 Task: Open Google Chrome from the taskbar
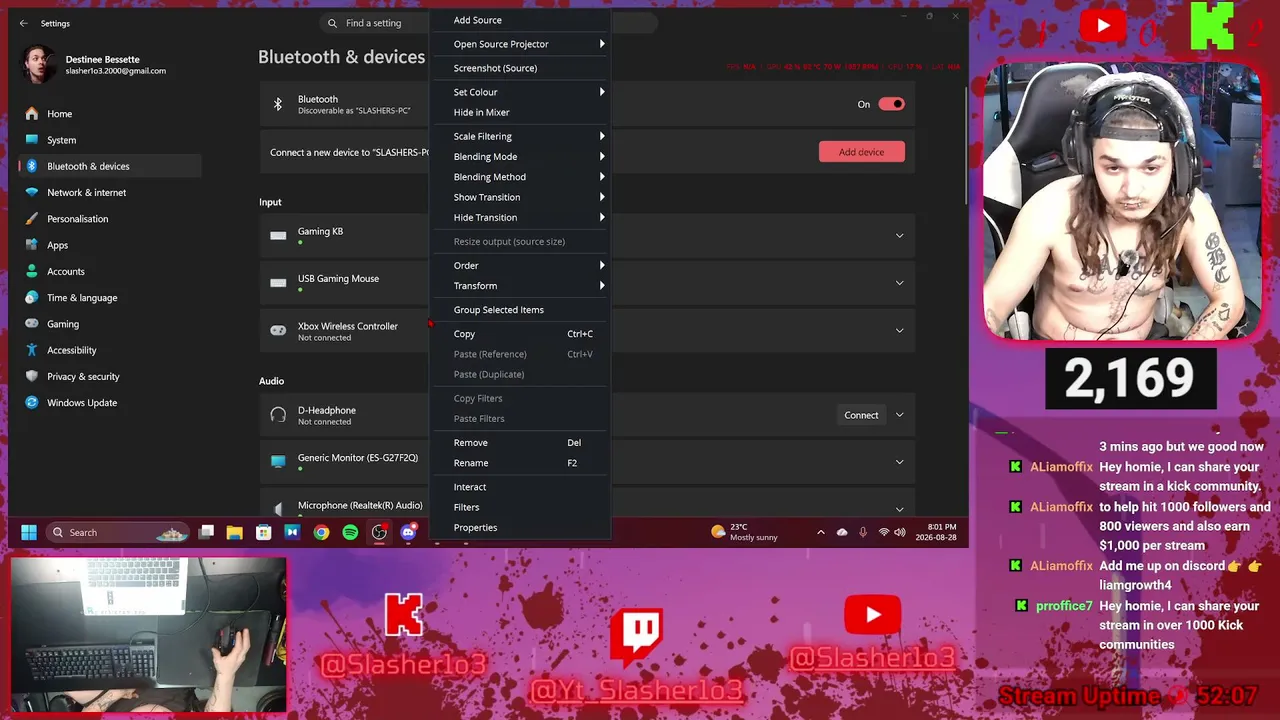(x=321, y=532)
